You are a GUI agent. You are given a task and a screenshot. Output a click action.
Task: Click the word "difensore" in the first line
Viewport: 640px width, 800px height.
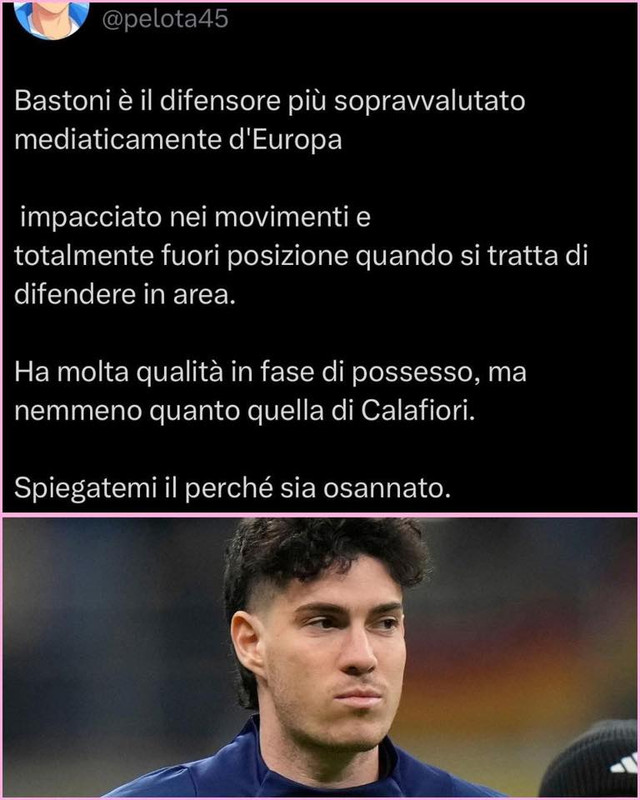tap(220, 101)
